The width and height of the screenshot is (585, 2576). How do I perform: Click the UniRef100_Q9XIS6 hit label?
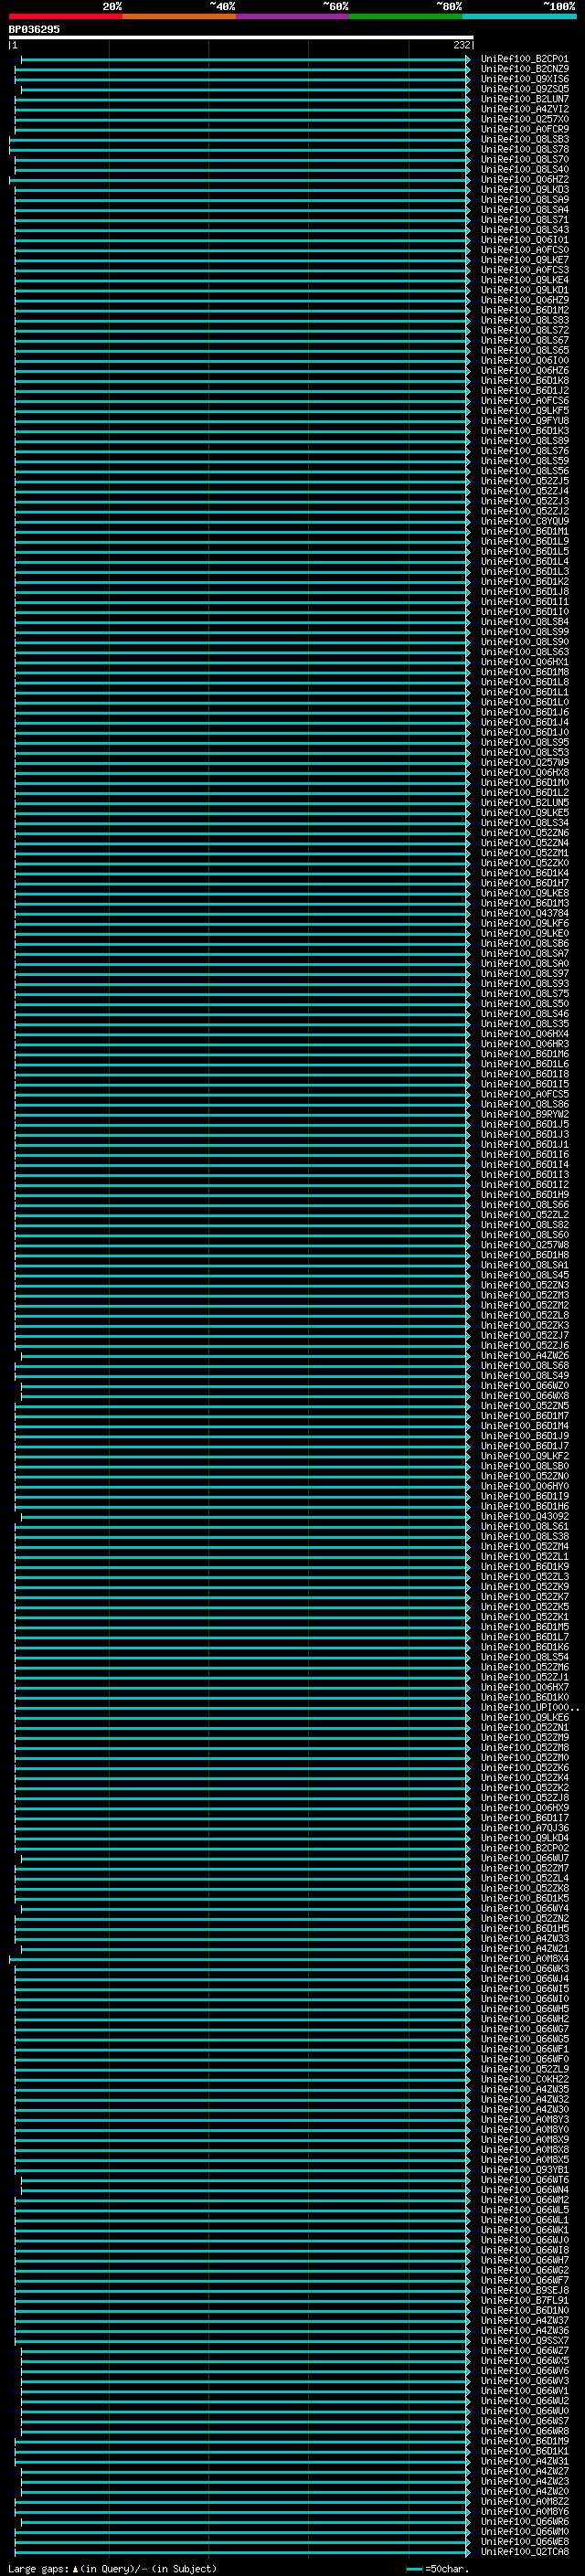pos(524,79)
